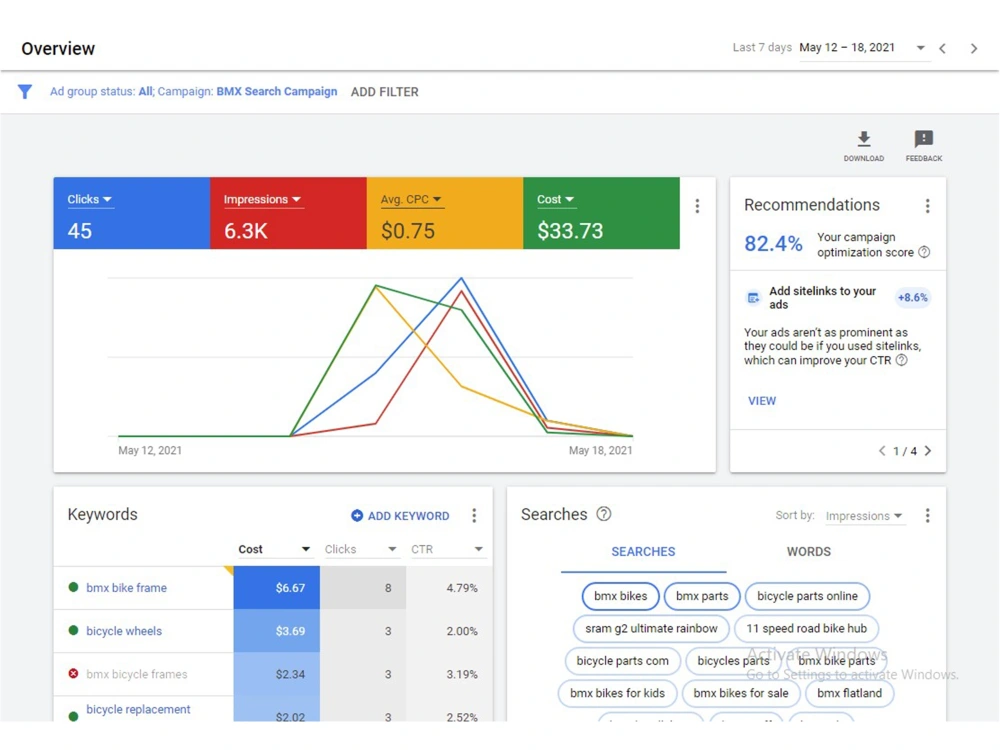Click the May 18, 2021 axis label
1000x750 pixels.
[x=601, y=450]
